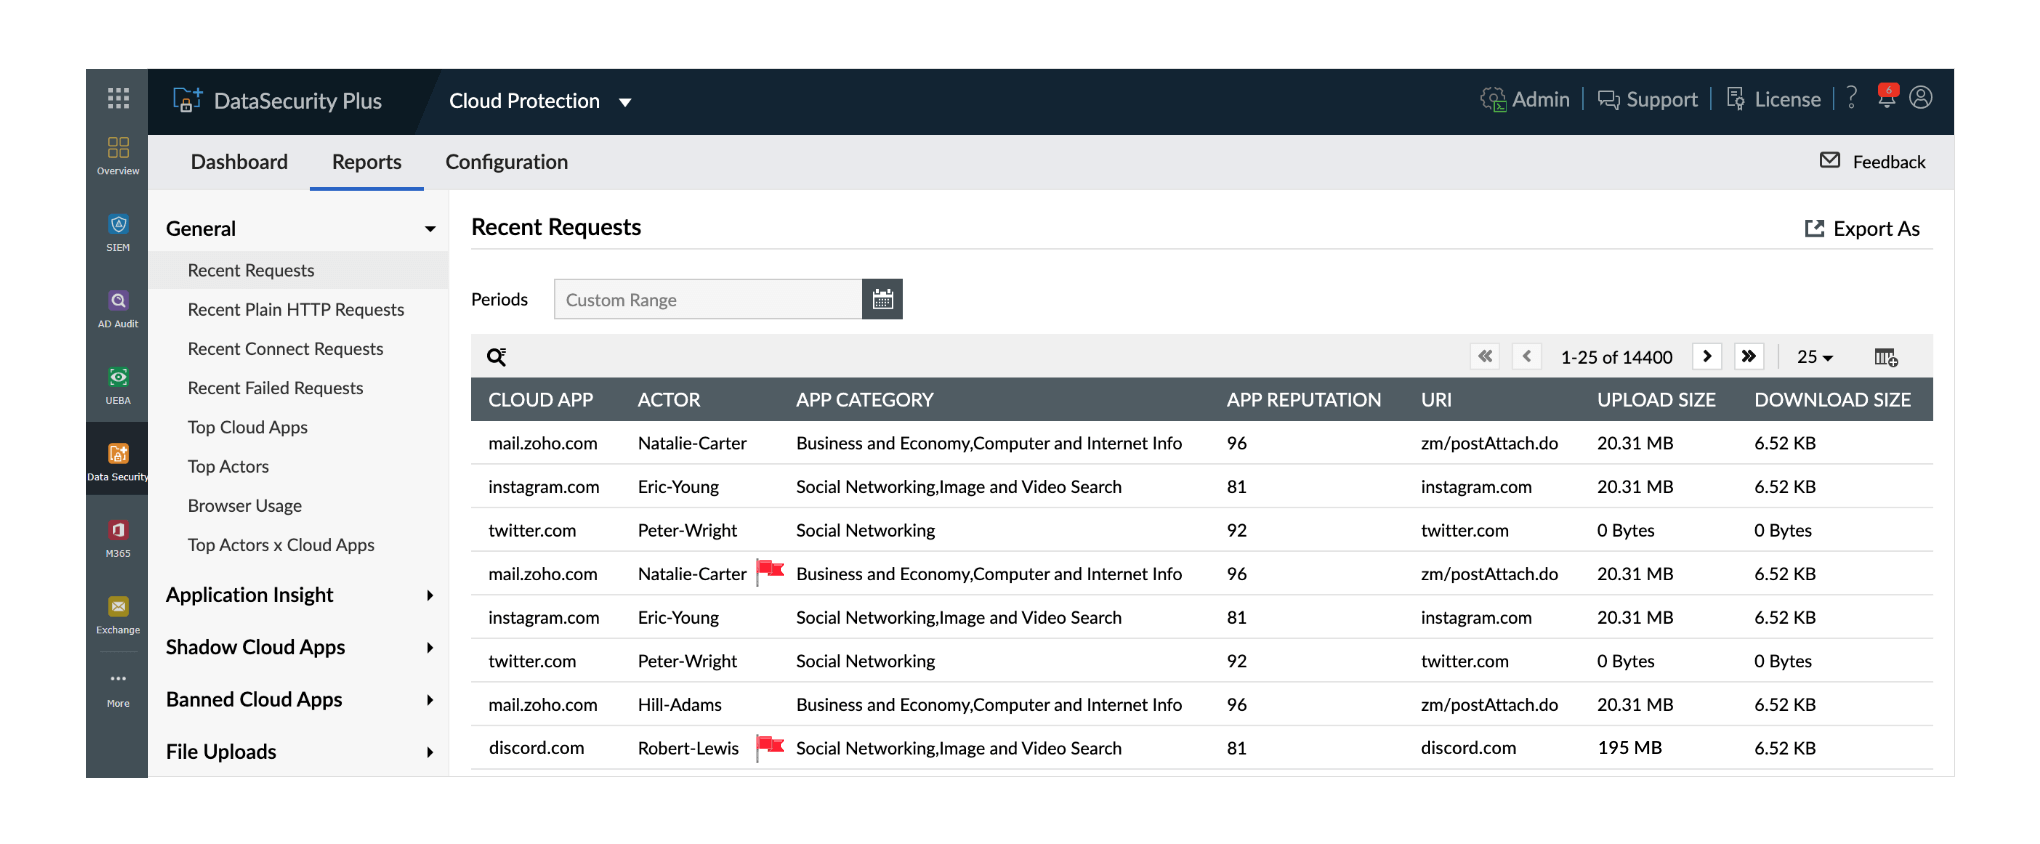Open the apps grid launcher icon
Viewport: 2040px width, 844px height.
(x=118, y=98)
